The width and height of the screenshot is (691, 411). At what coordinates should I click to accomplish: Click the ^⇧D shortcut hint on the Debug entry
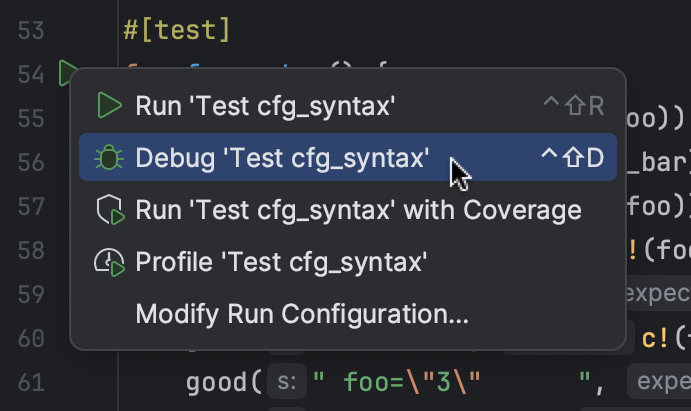572,158
